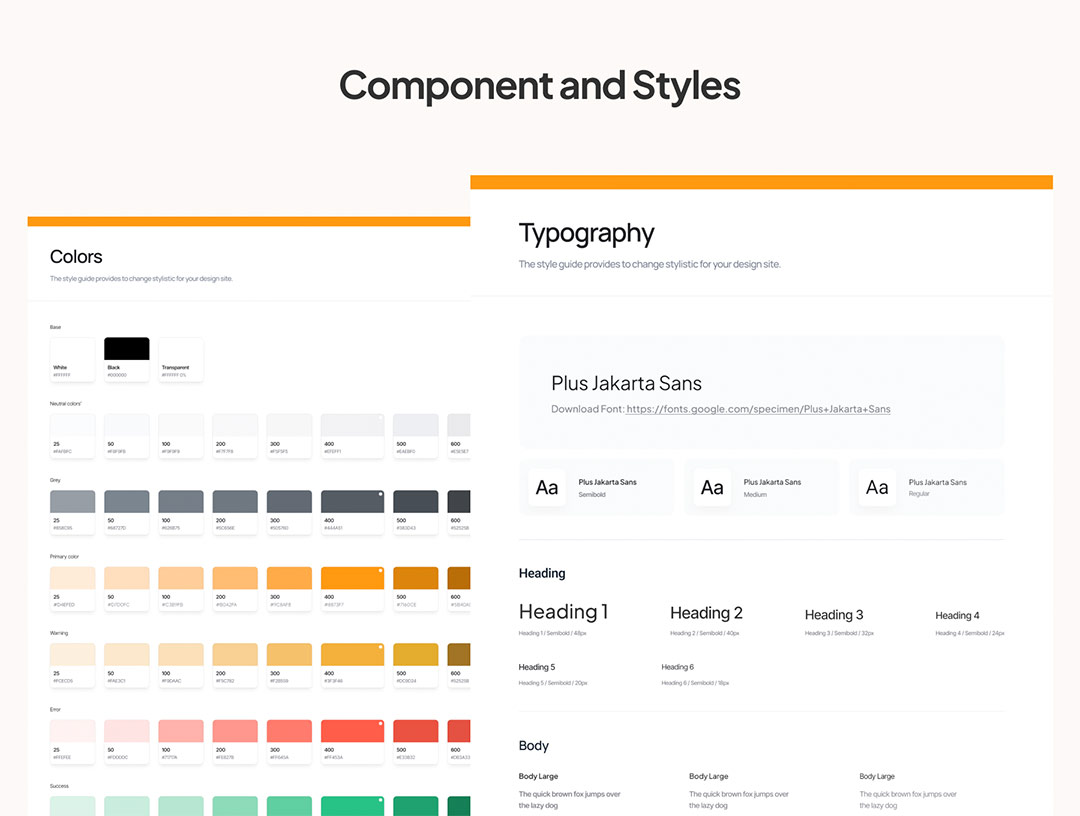1080x816 pixels.
Task: Pick the Transparent base color swatch
Action: coord(181,358)
